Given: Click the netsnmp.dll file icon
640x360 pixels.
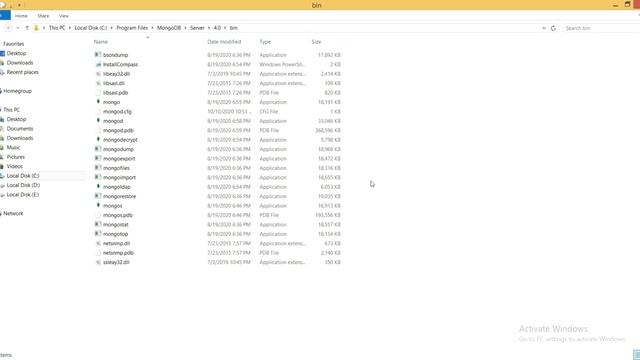Looking at the screenshot, I should click(98, 243).
